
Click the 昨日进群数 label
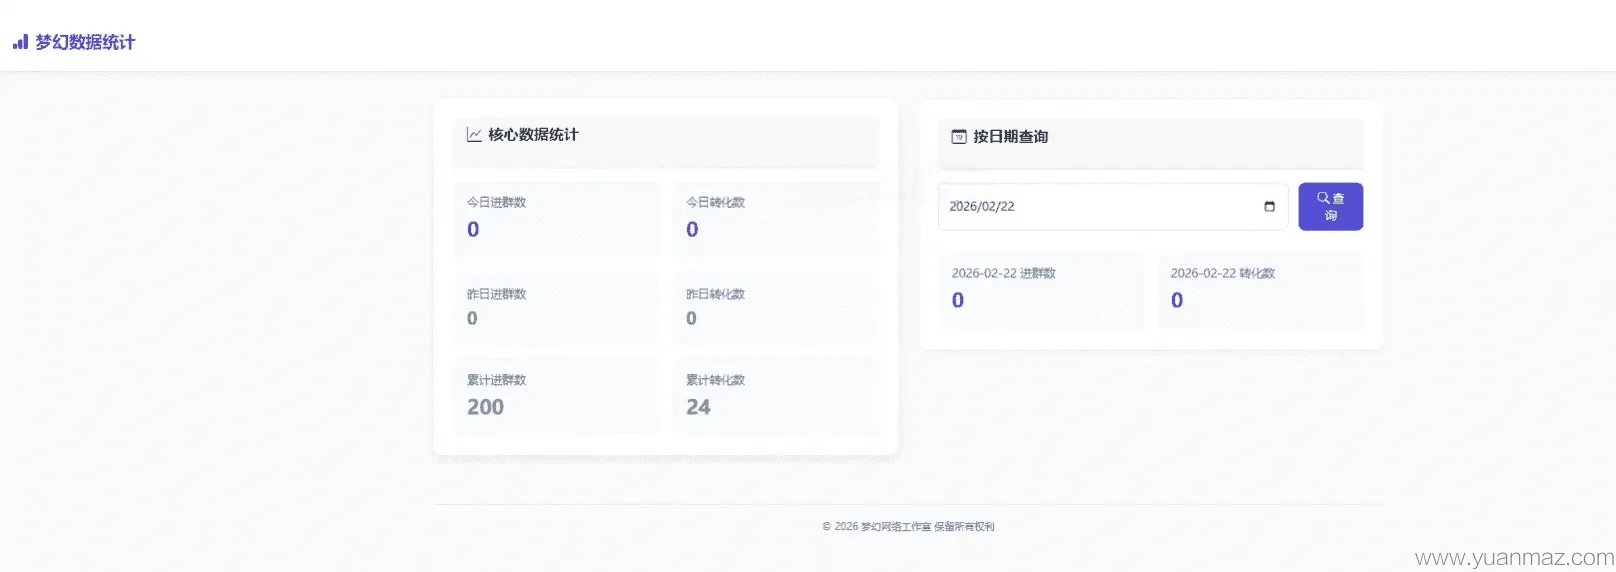(496, 294)
